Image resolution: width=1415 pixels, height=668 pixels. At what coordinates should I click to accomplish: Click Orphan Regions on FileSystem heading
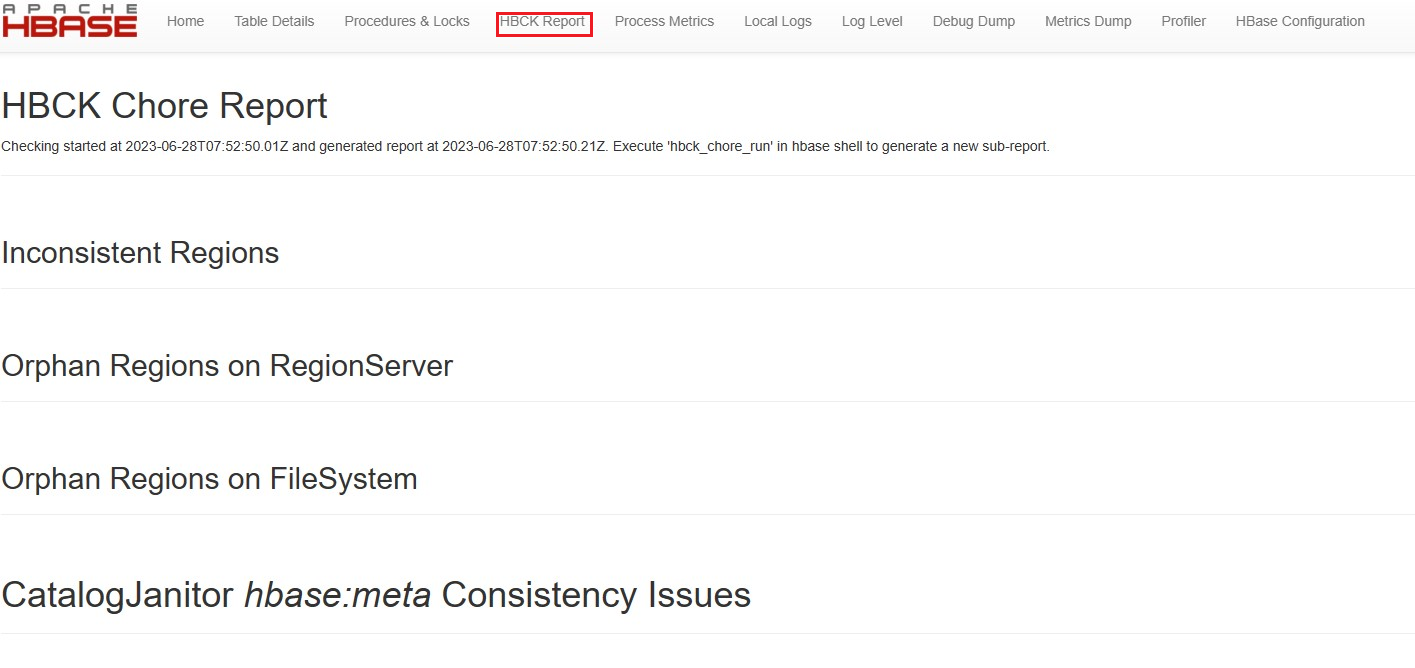[210, 479]
